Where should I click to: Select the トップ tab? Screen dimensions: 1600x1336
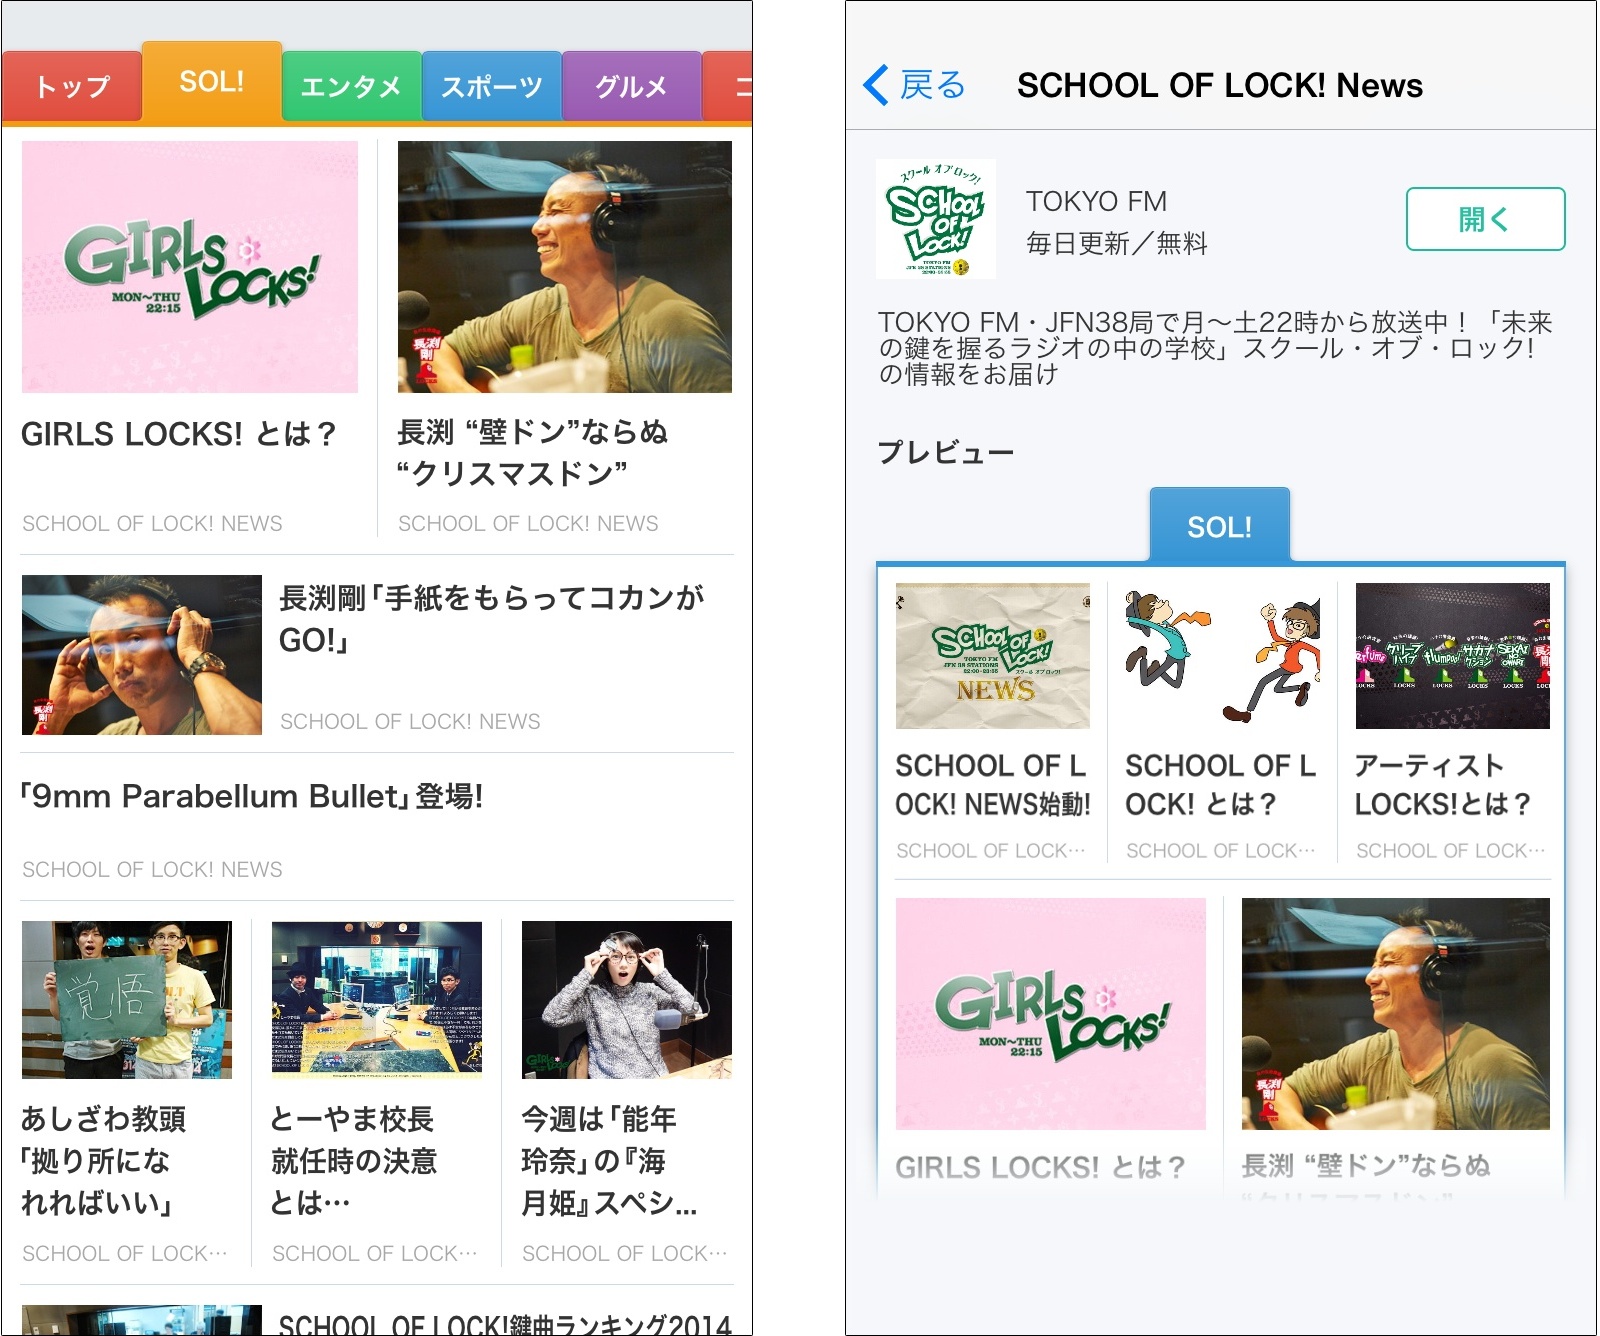[x=71, y=87]
